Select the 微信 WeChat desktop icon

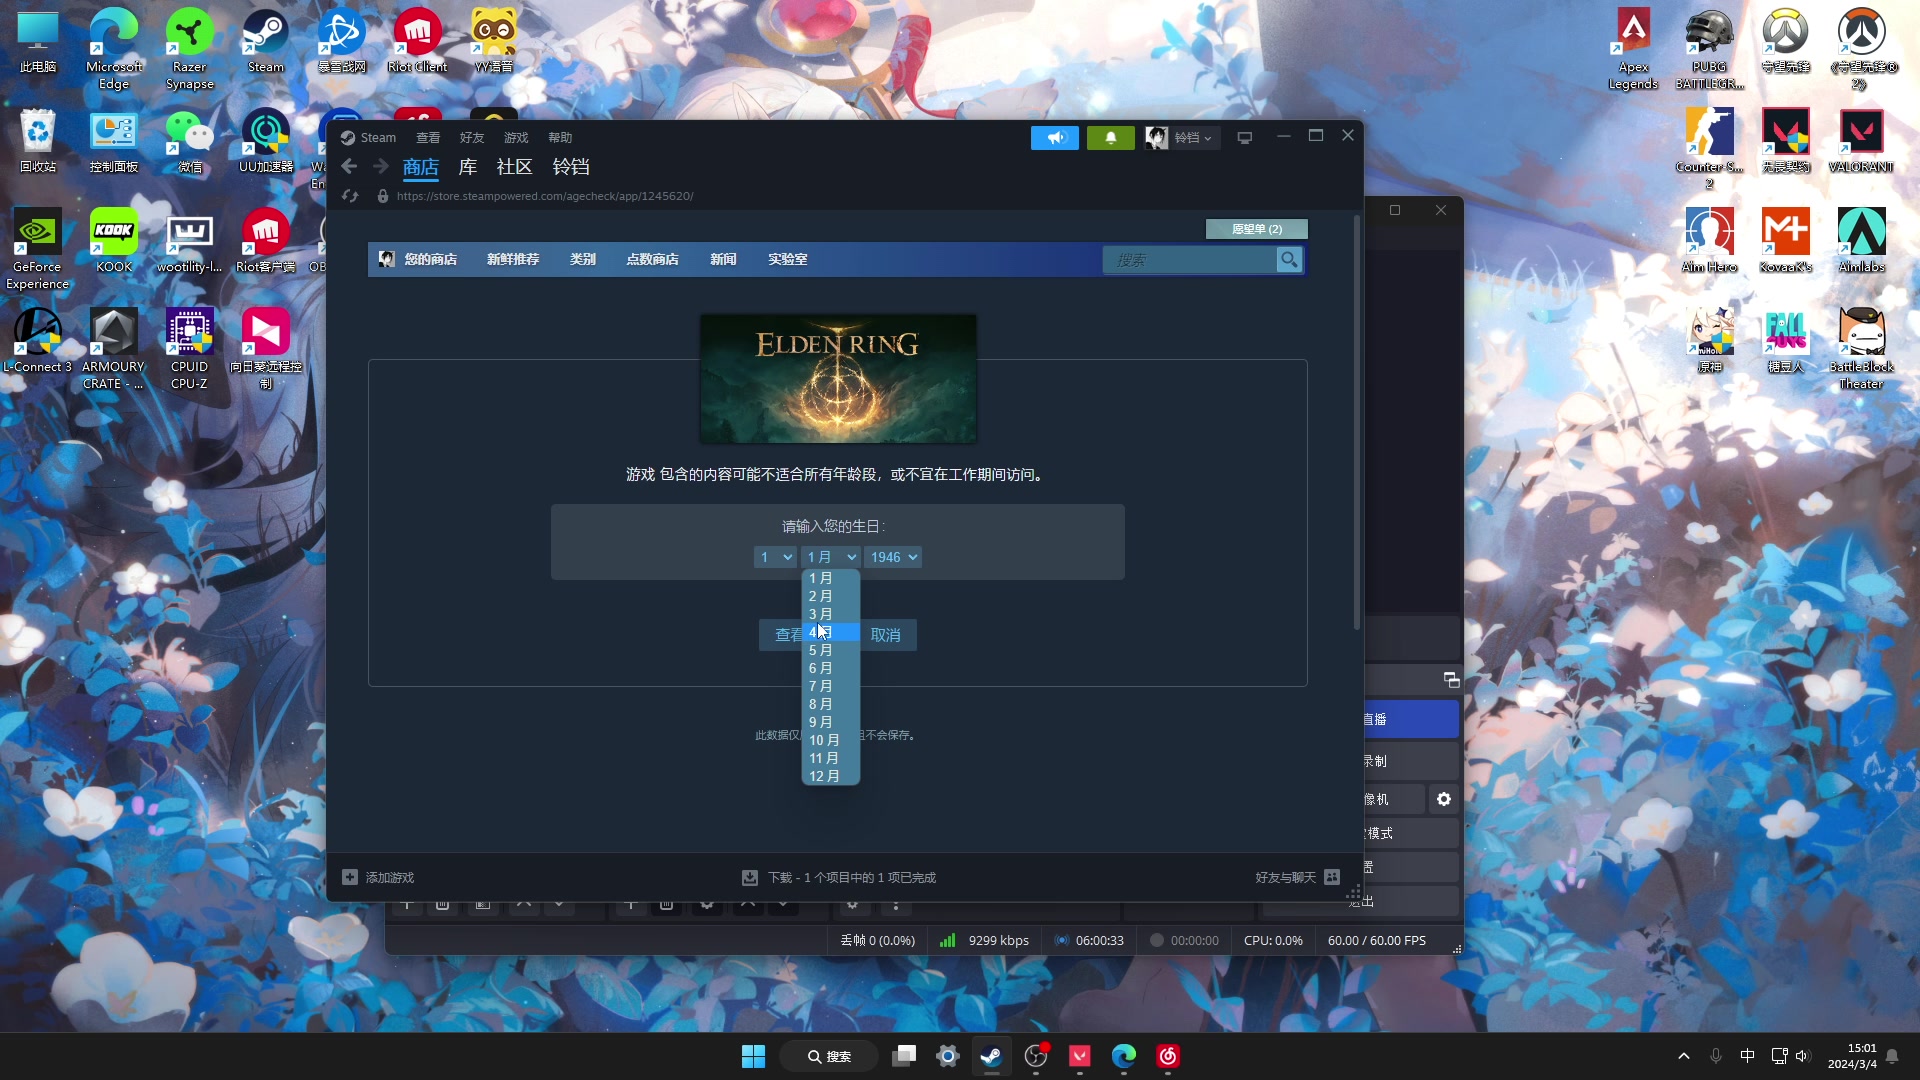[x=189, y=141]
